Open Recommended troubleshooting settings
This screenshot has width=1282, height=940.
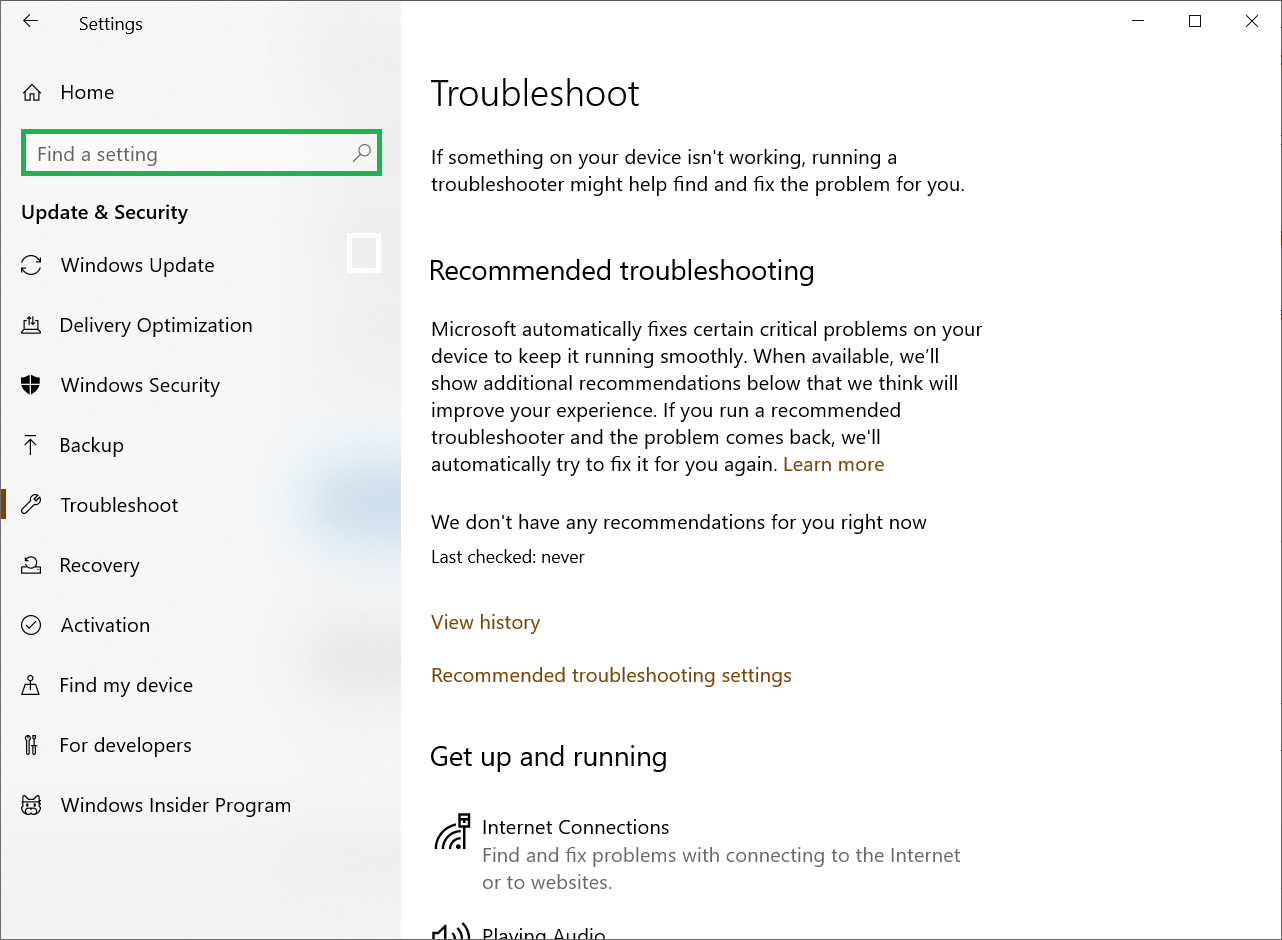pos(611,675)
